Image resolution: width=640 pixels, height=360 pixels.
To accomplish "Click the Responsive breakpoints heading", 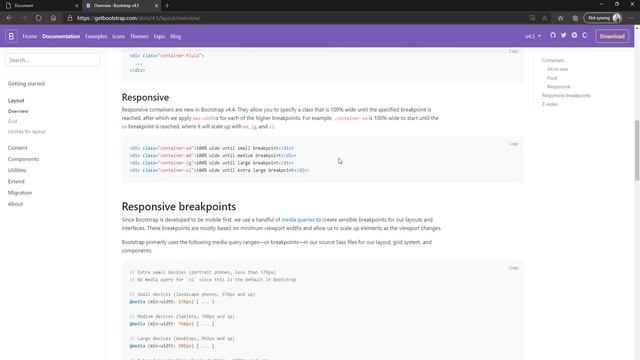I will pos(179,207).
